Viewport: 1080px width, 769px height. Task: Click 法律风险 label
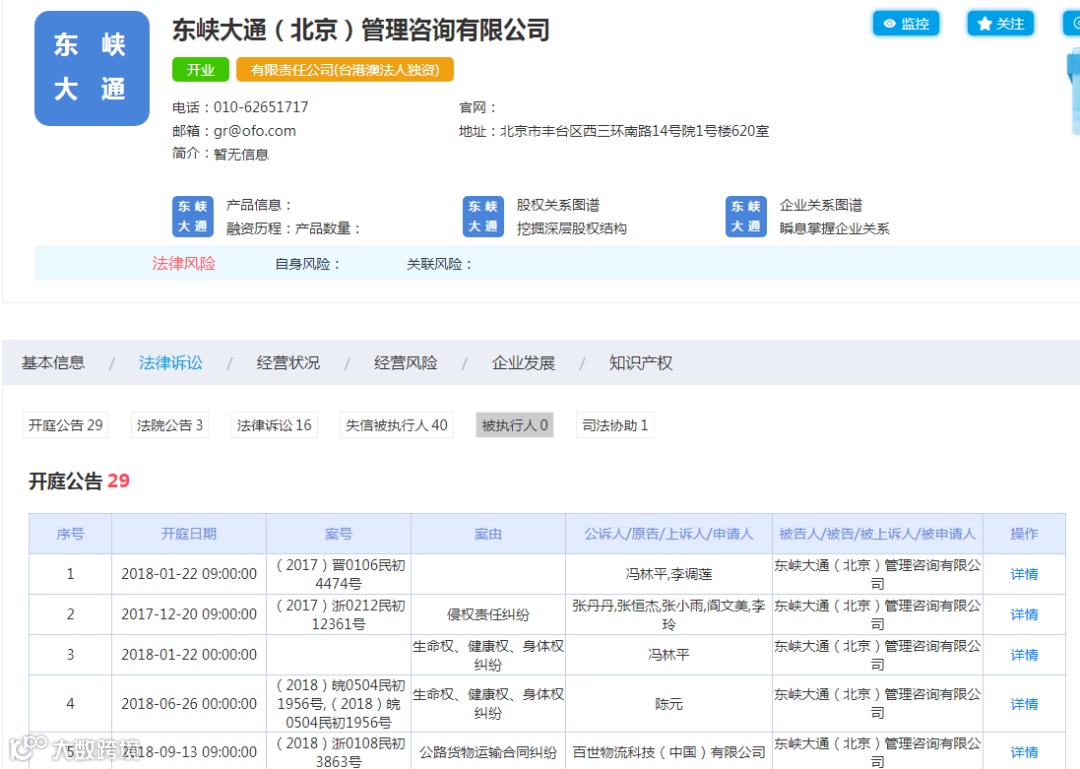(184, 263)
